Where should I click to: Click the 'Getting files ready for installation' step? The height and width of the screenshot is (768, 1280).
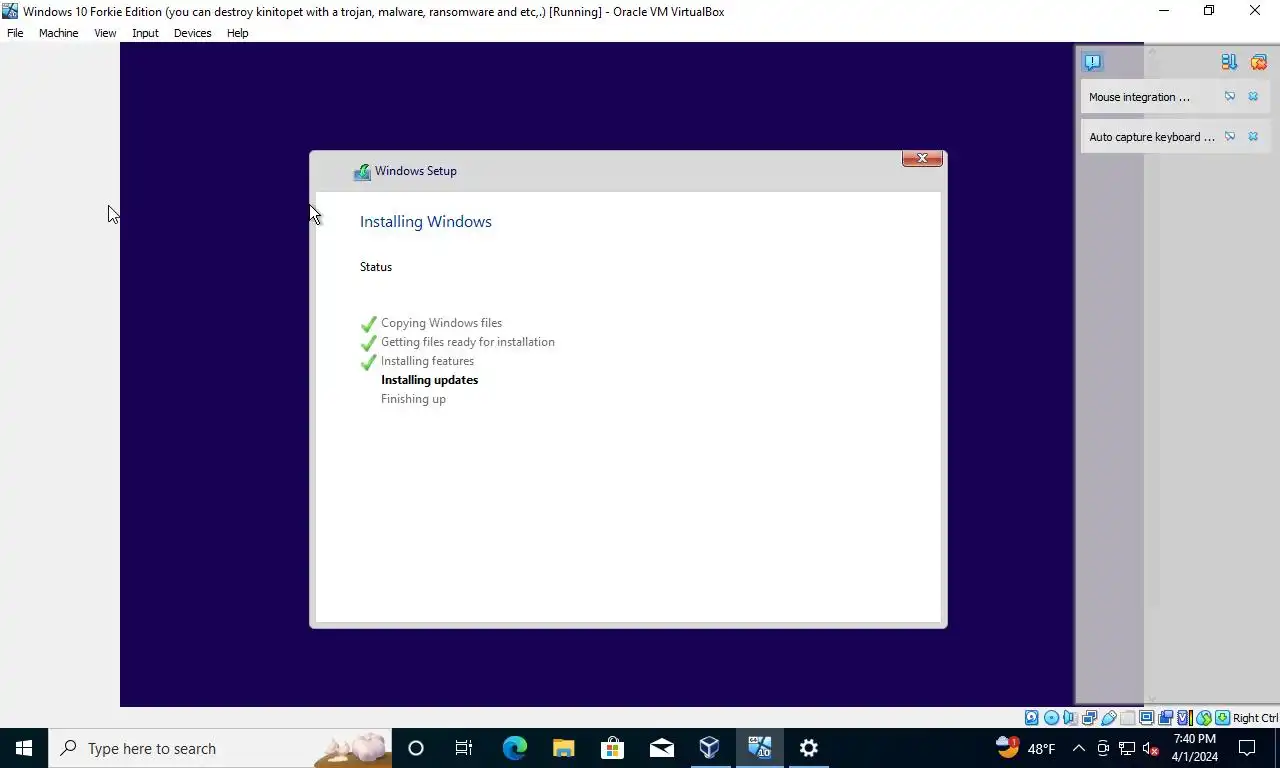point(468,342)
